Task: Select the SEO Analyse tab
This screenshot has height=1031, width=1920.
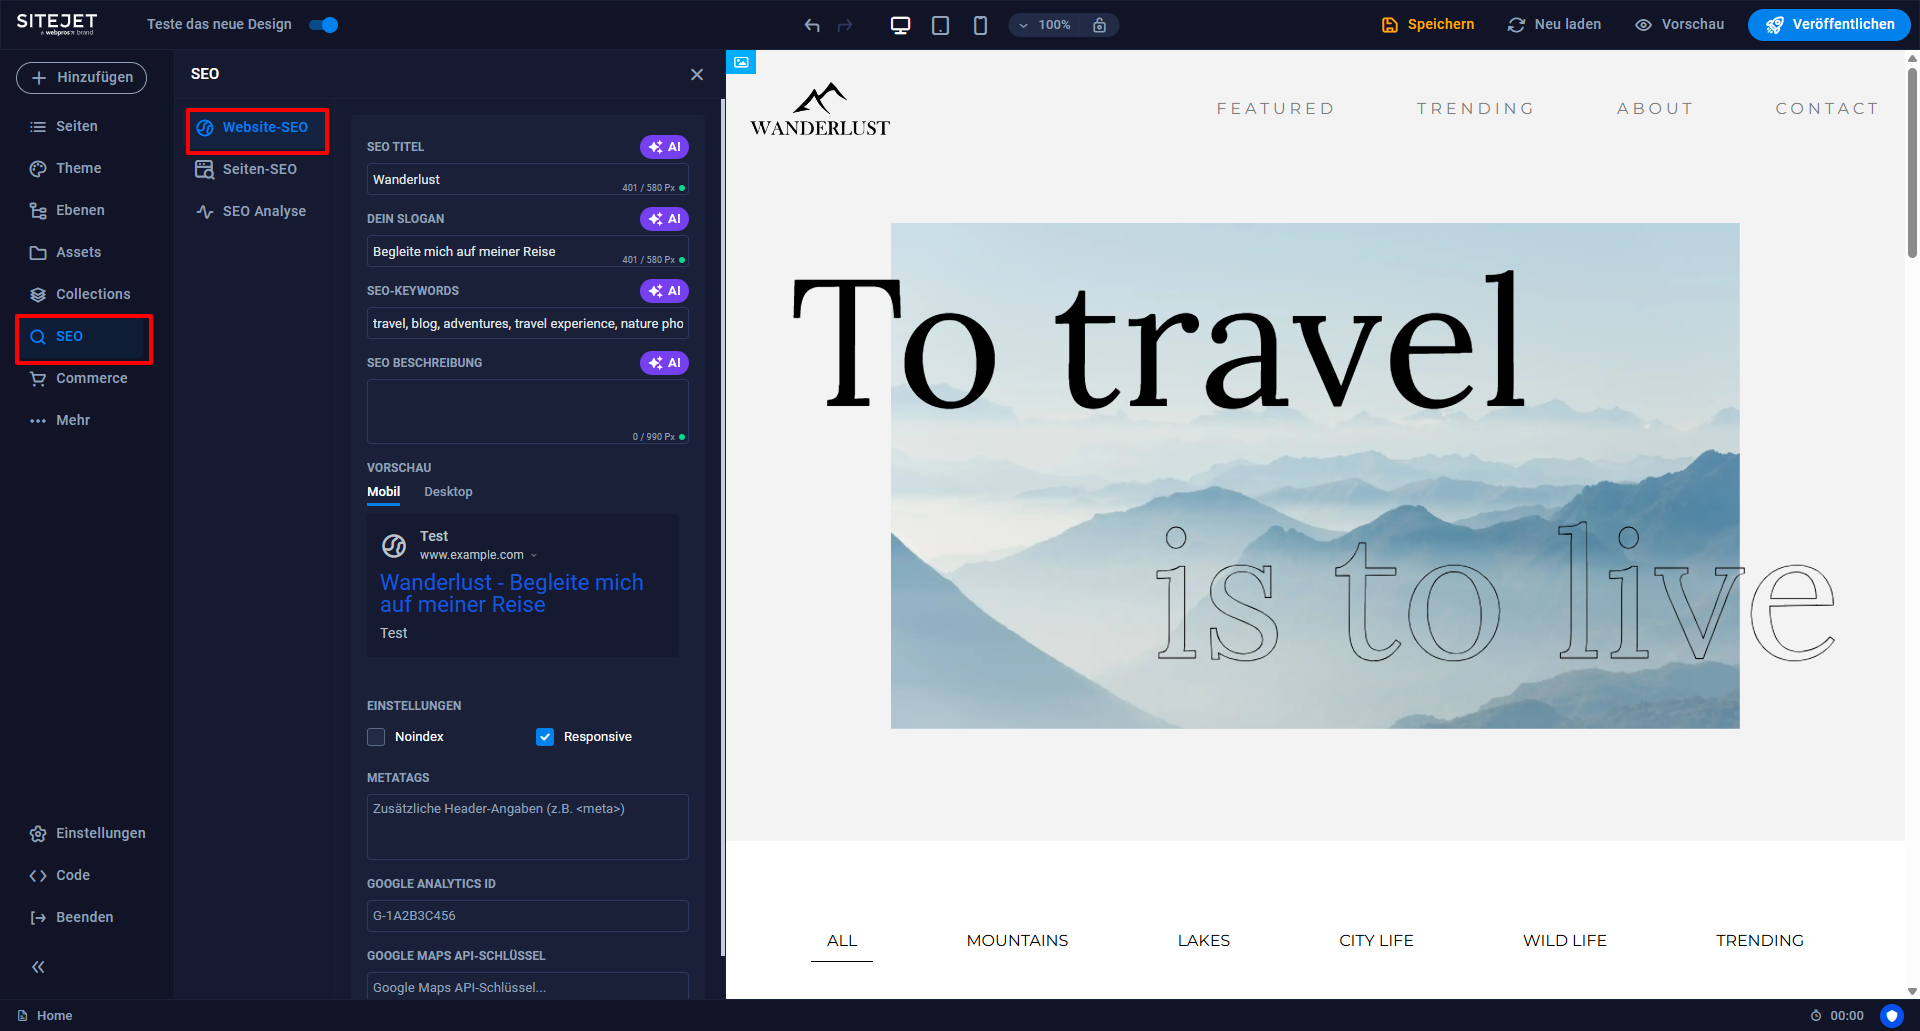Action: click(251, 211)
